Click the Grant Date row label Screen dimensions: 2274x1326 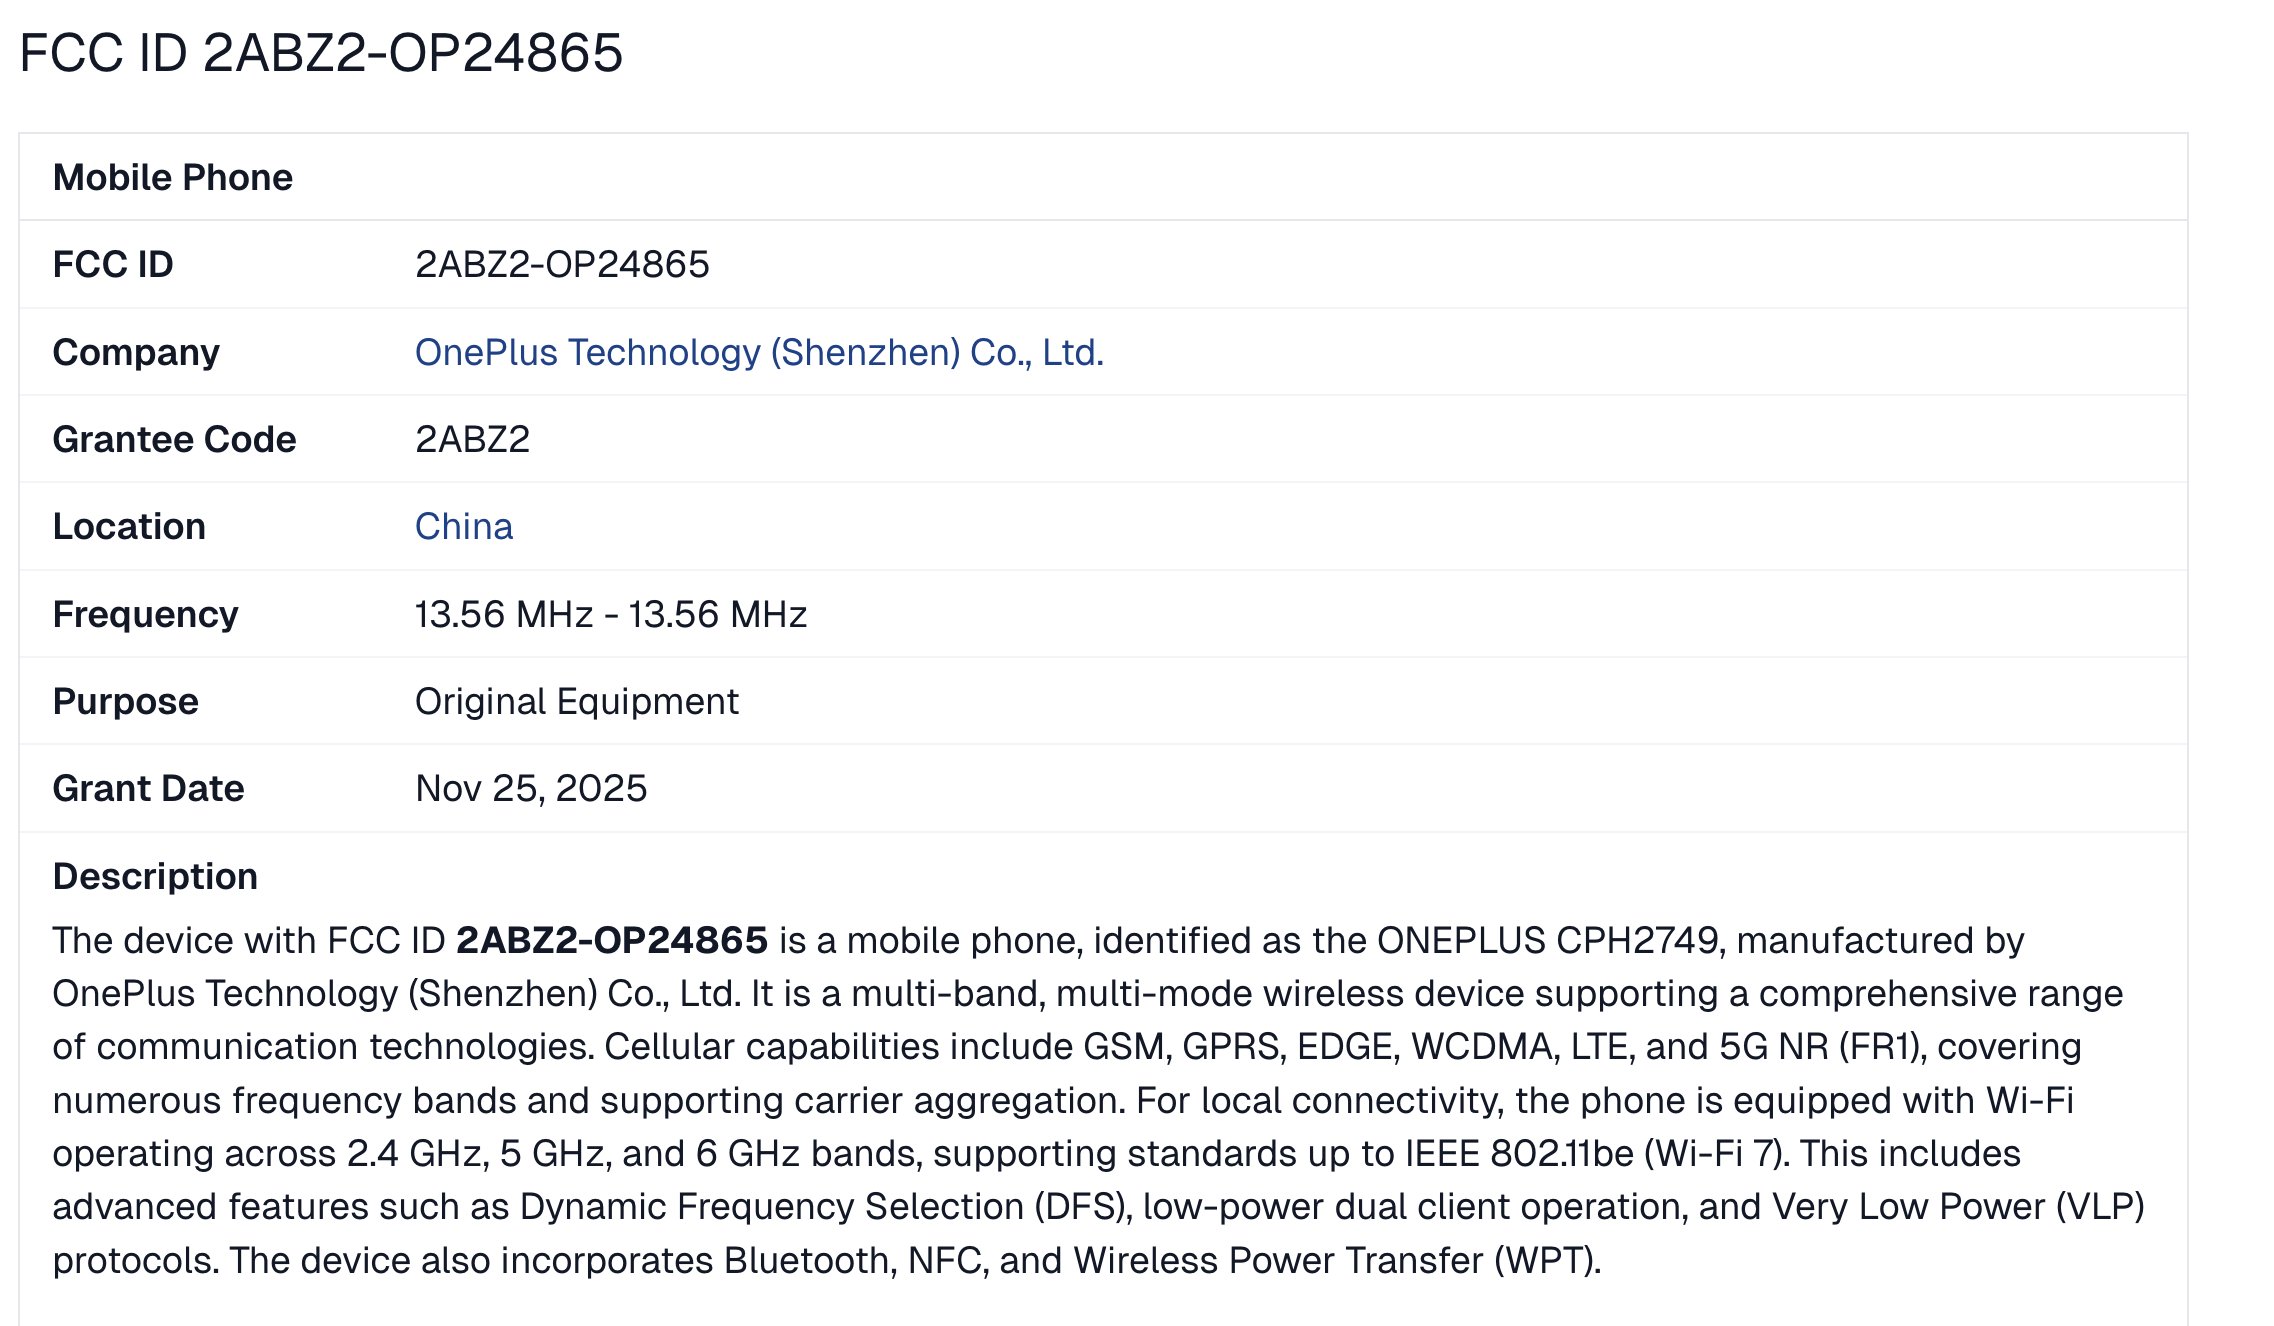[x=148, y=788]
